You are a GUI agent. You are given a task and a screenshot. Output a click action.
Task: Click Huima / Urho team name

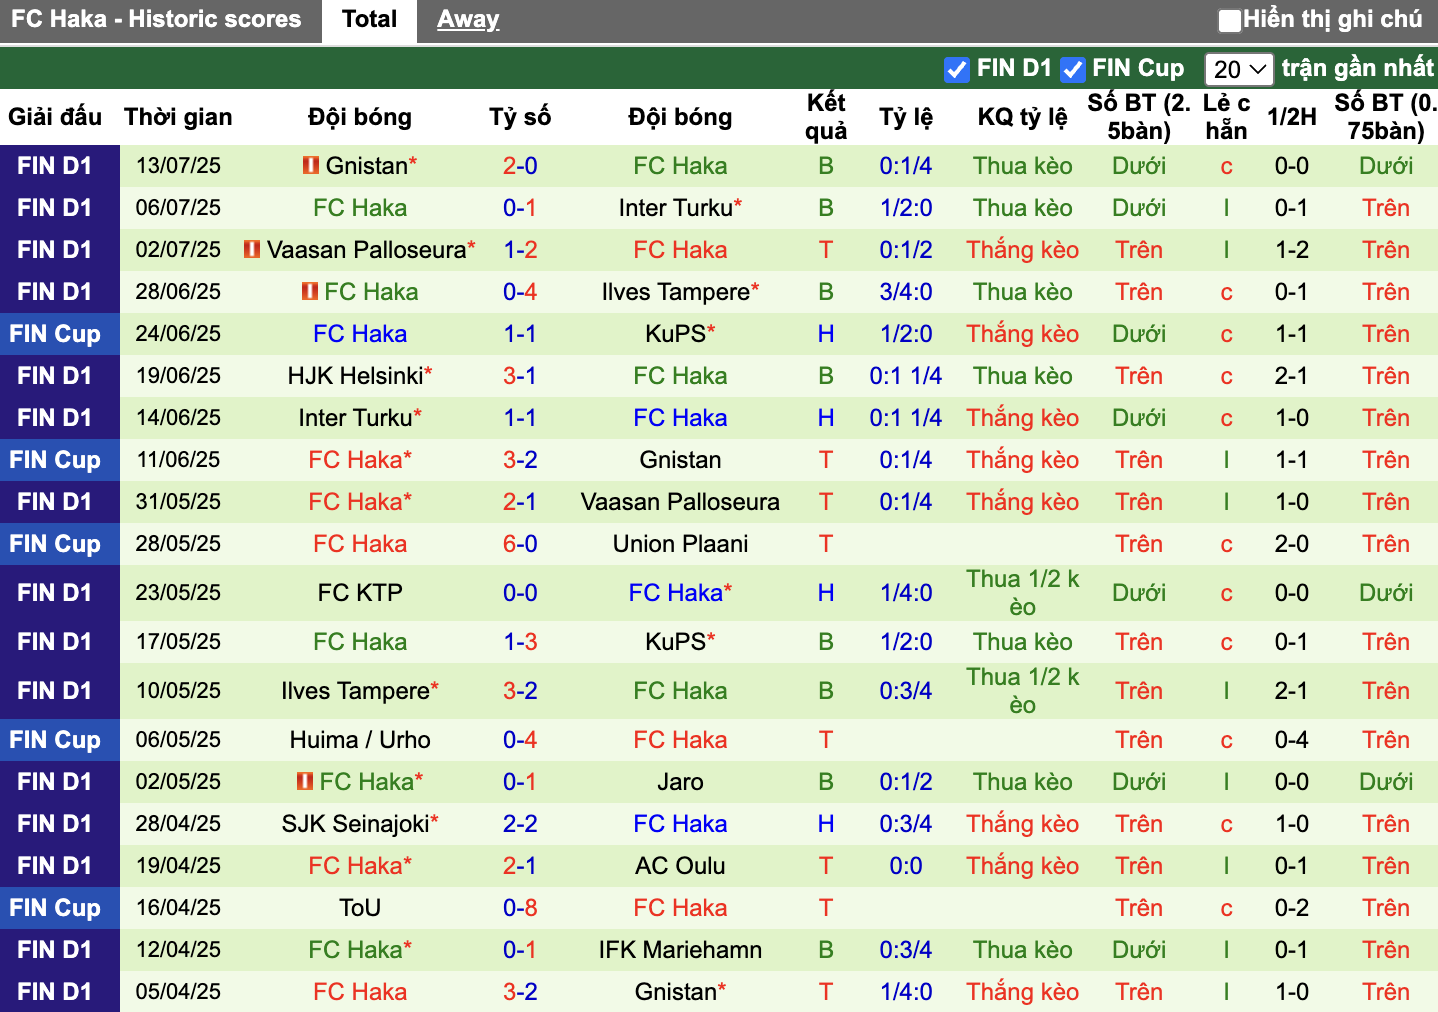click(x=360, y=740)
